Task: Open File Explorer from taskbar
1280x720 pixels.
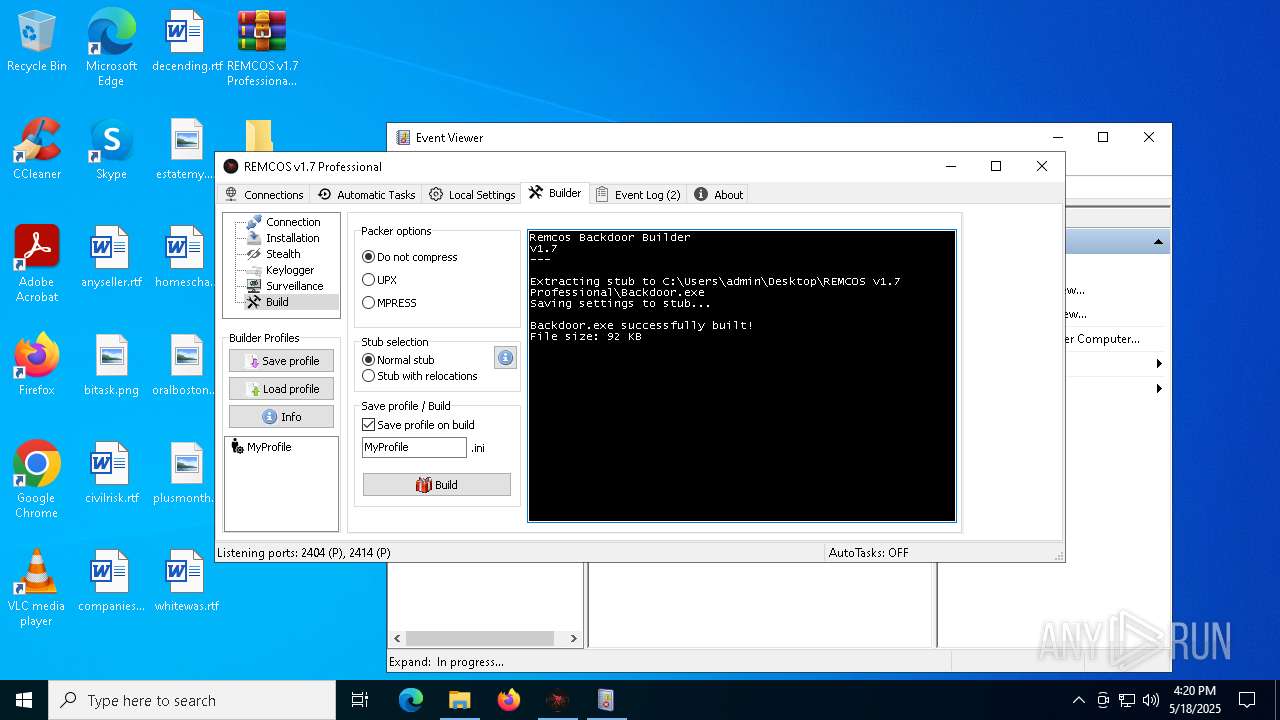Action: [460, 700]
